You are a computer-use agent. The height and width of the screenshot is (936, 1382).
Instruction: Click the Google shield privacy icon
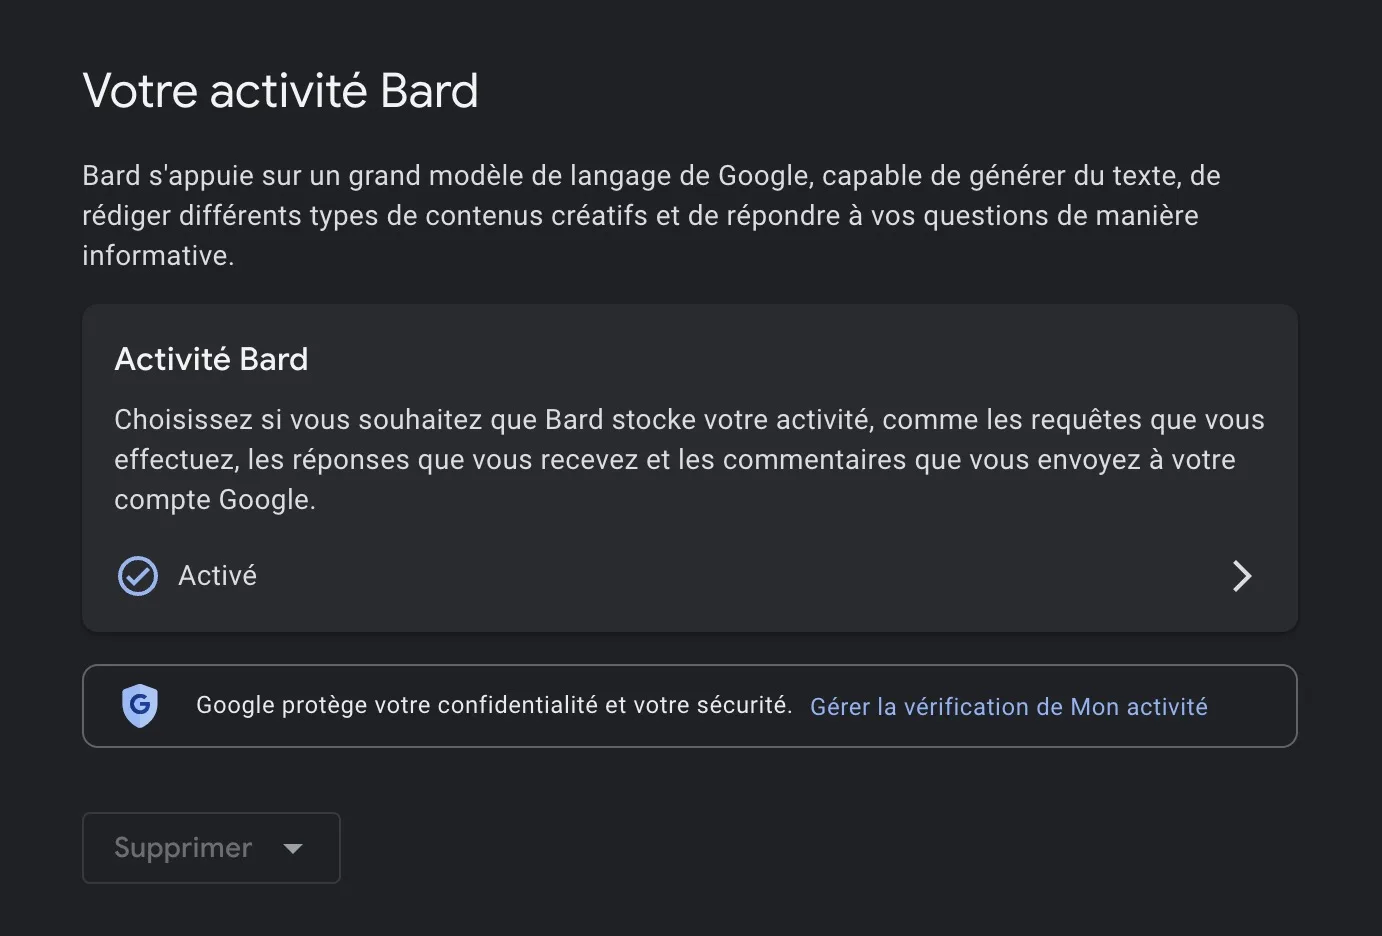pos(140,706)
